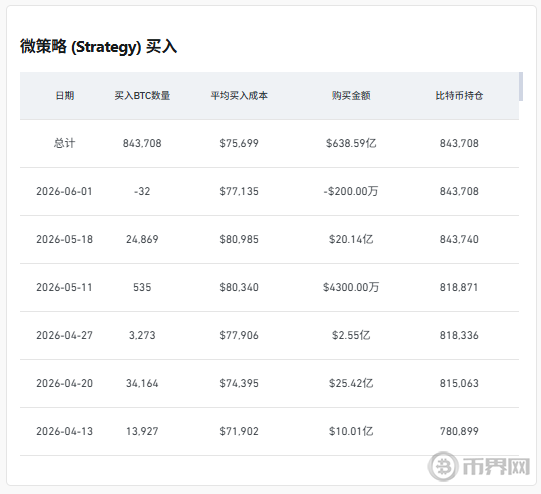Select the 2026-05-18 date entry
This screenshot has width=541, height=494.
point(65,239)
